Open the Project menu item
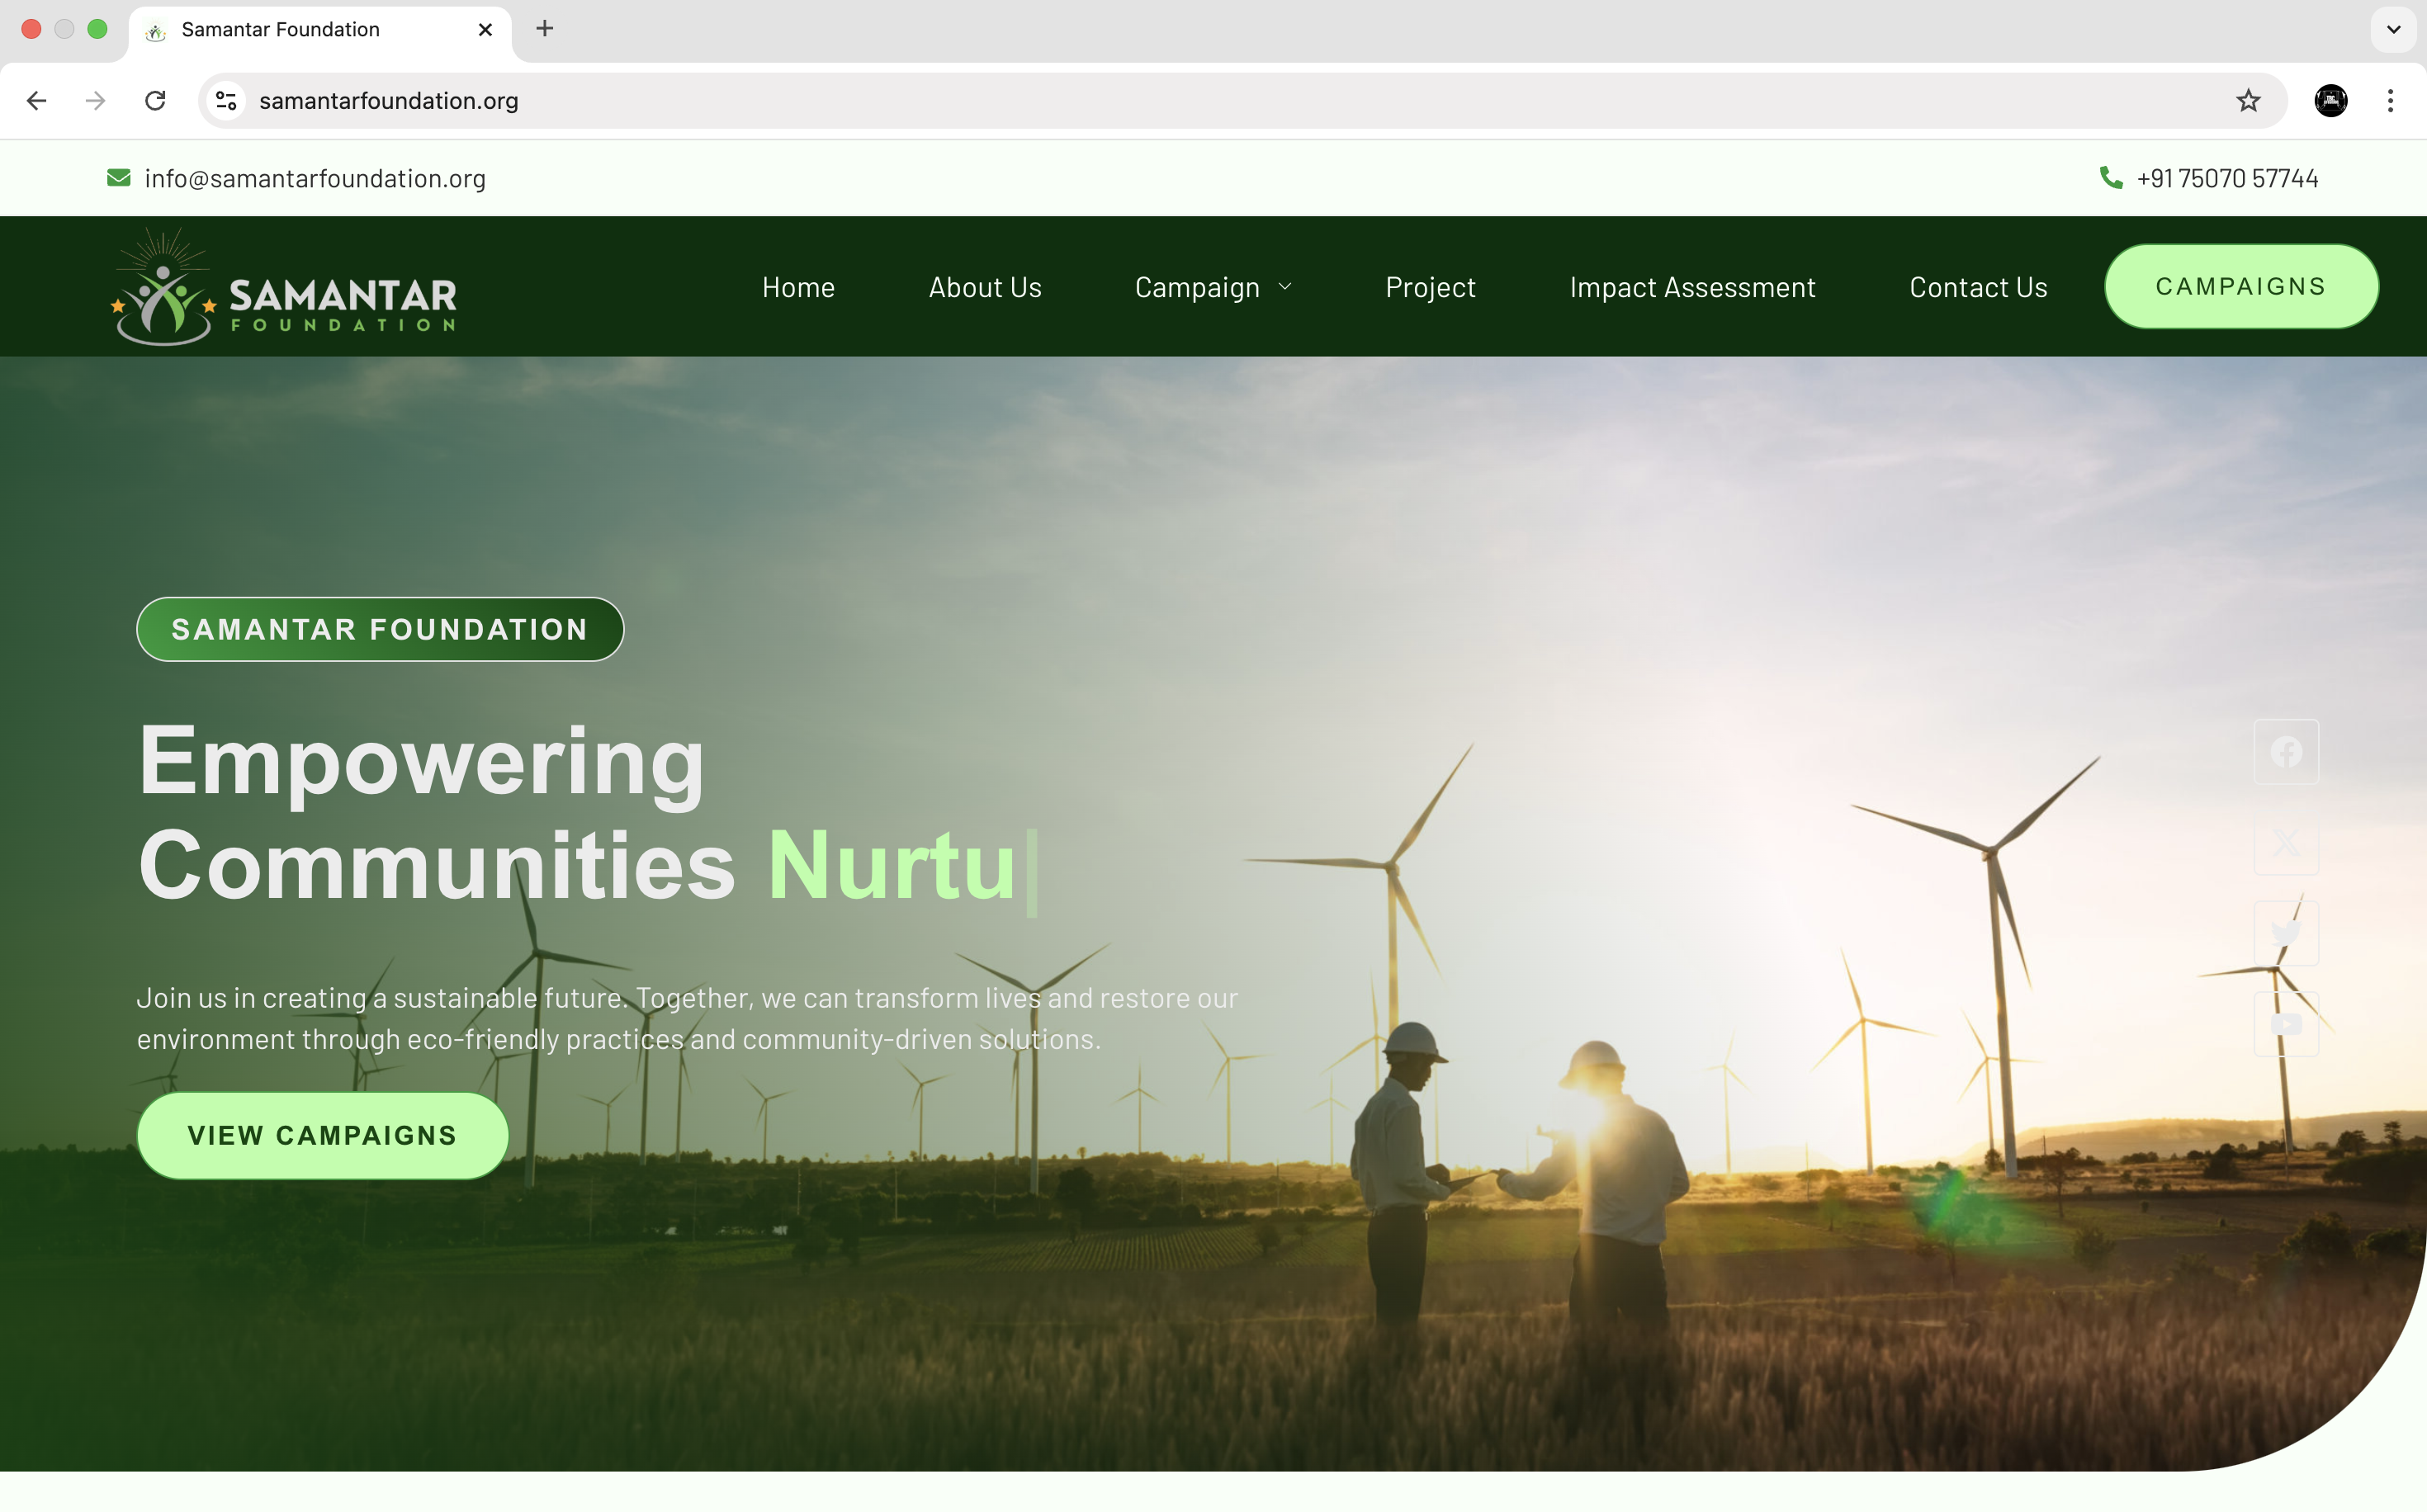Image resolution: width=2427 pixels, height=1512 pixels. click(x=1430, y=287)
